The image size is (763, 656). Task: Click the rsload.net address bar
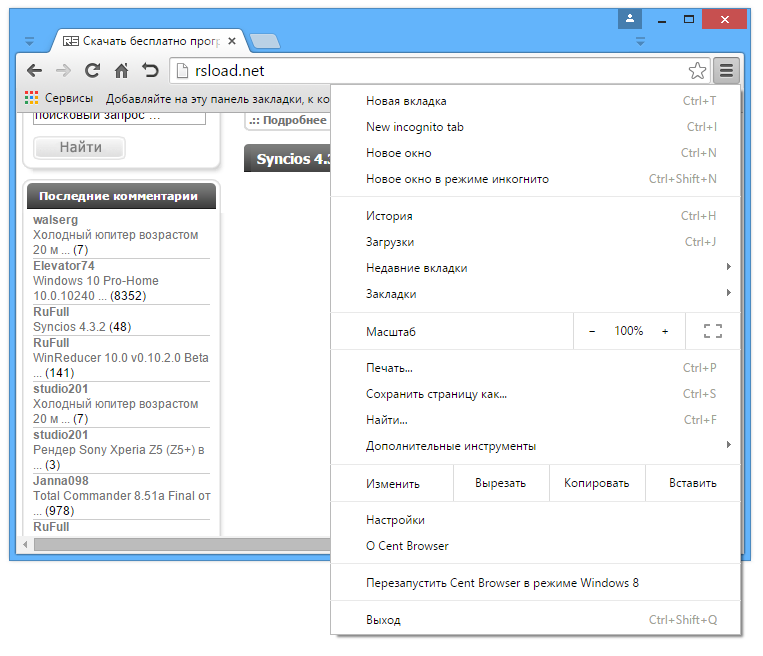[428, 71]
